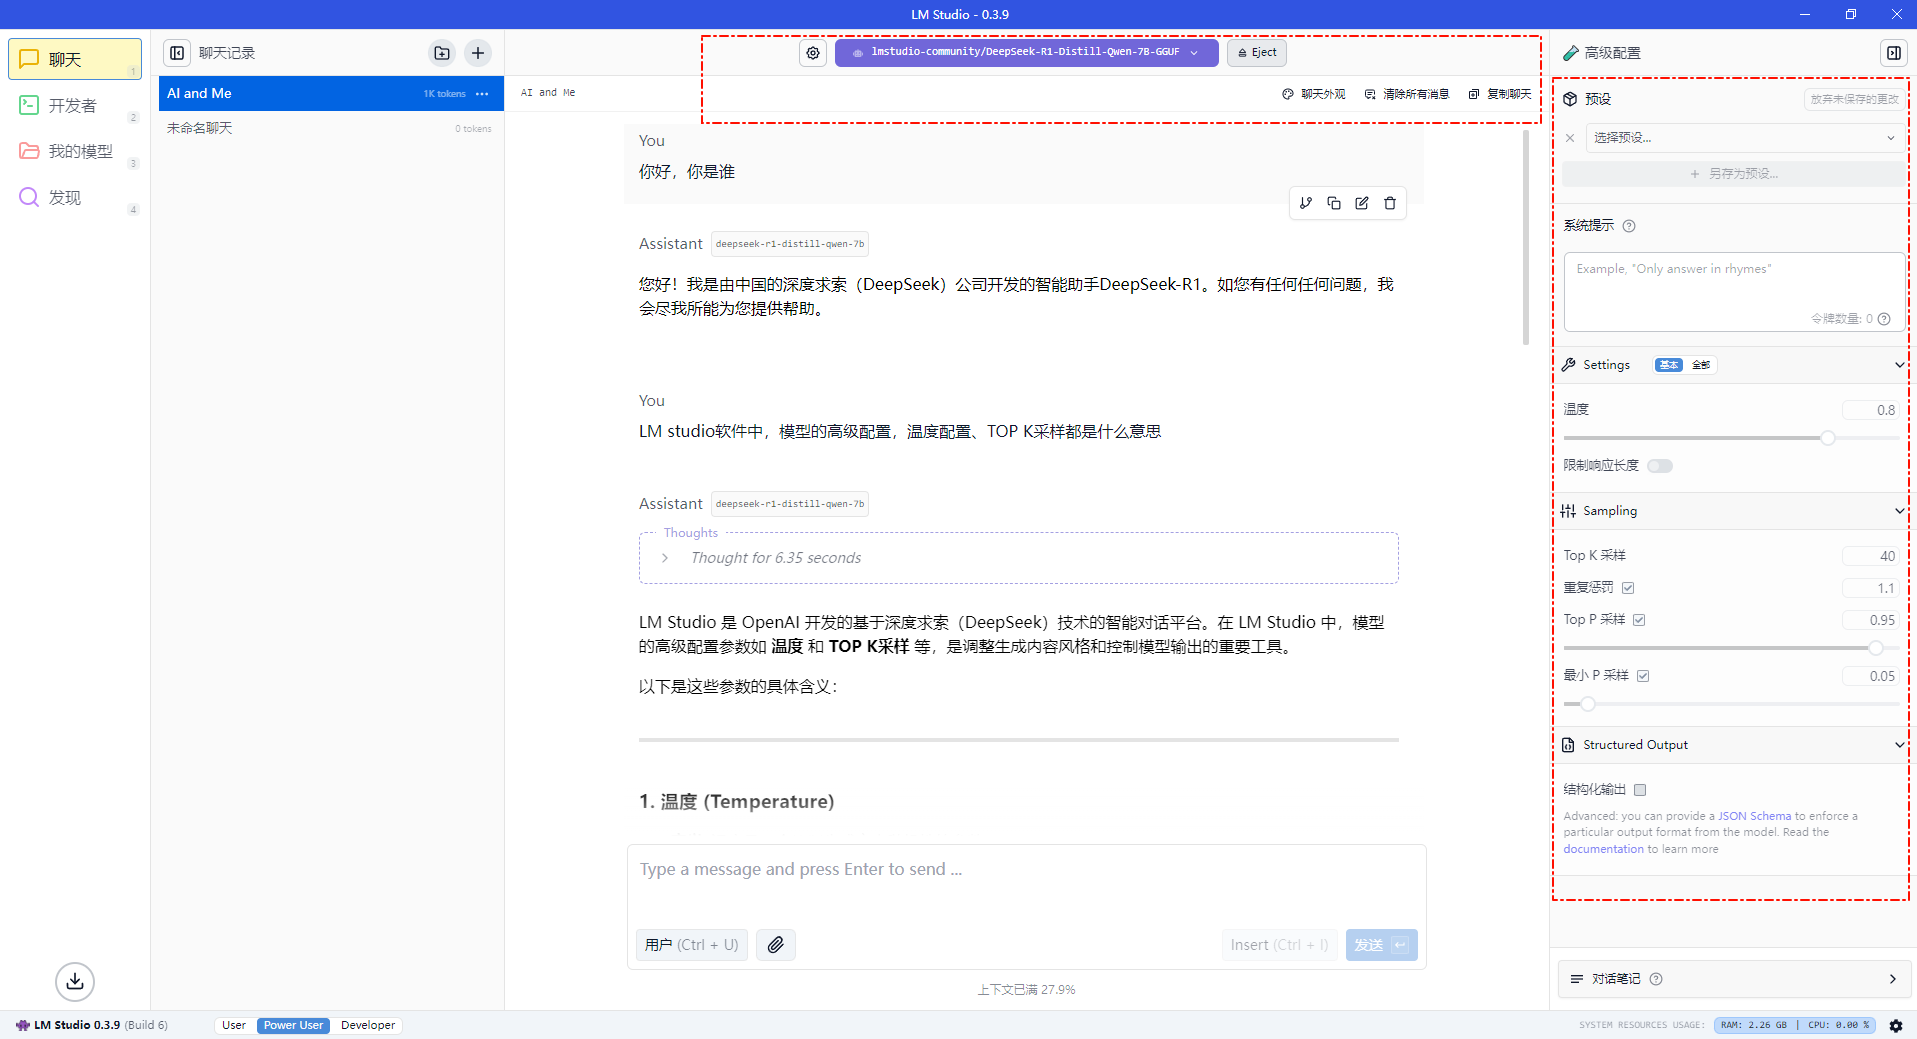Select the User mode tab
Screen dimensions: 1917x1039
click(234, 1025)
